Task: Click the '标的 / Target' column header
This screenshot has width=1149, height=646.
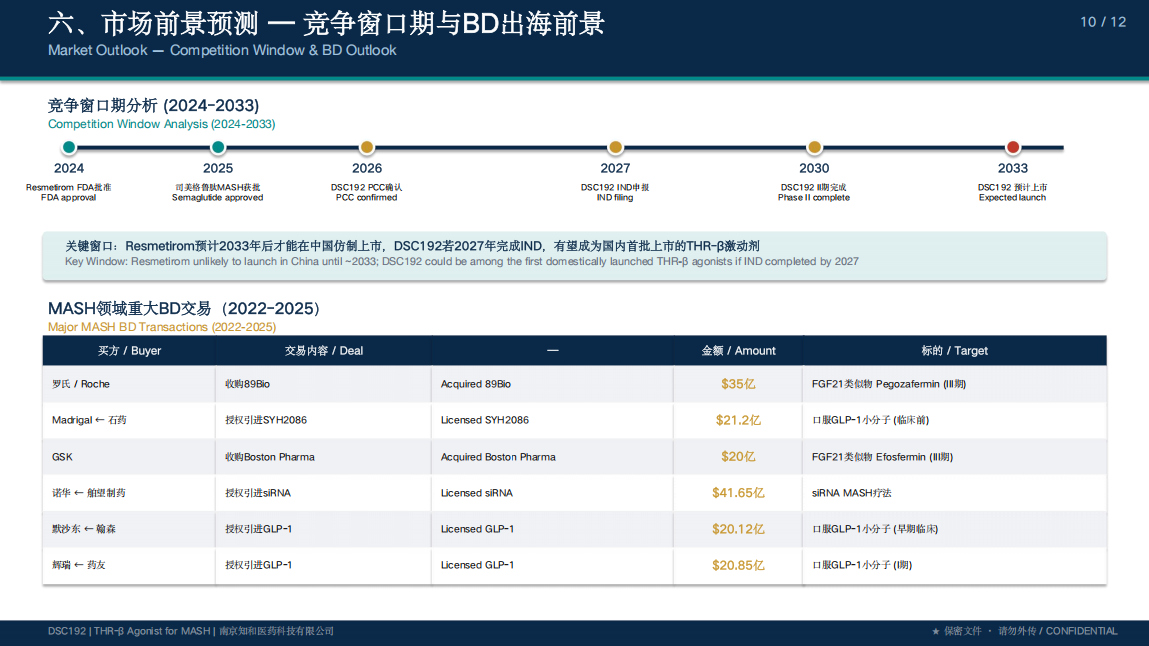Action: (x=954, y=351)
